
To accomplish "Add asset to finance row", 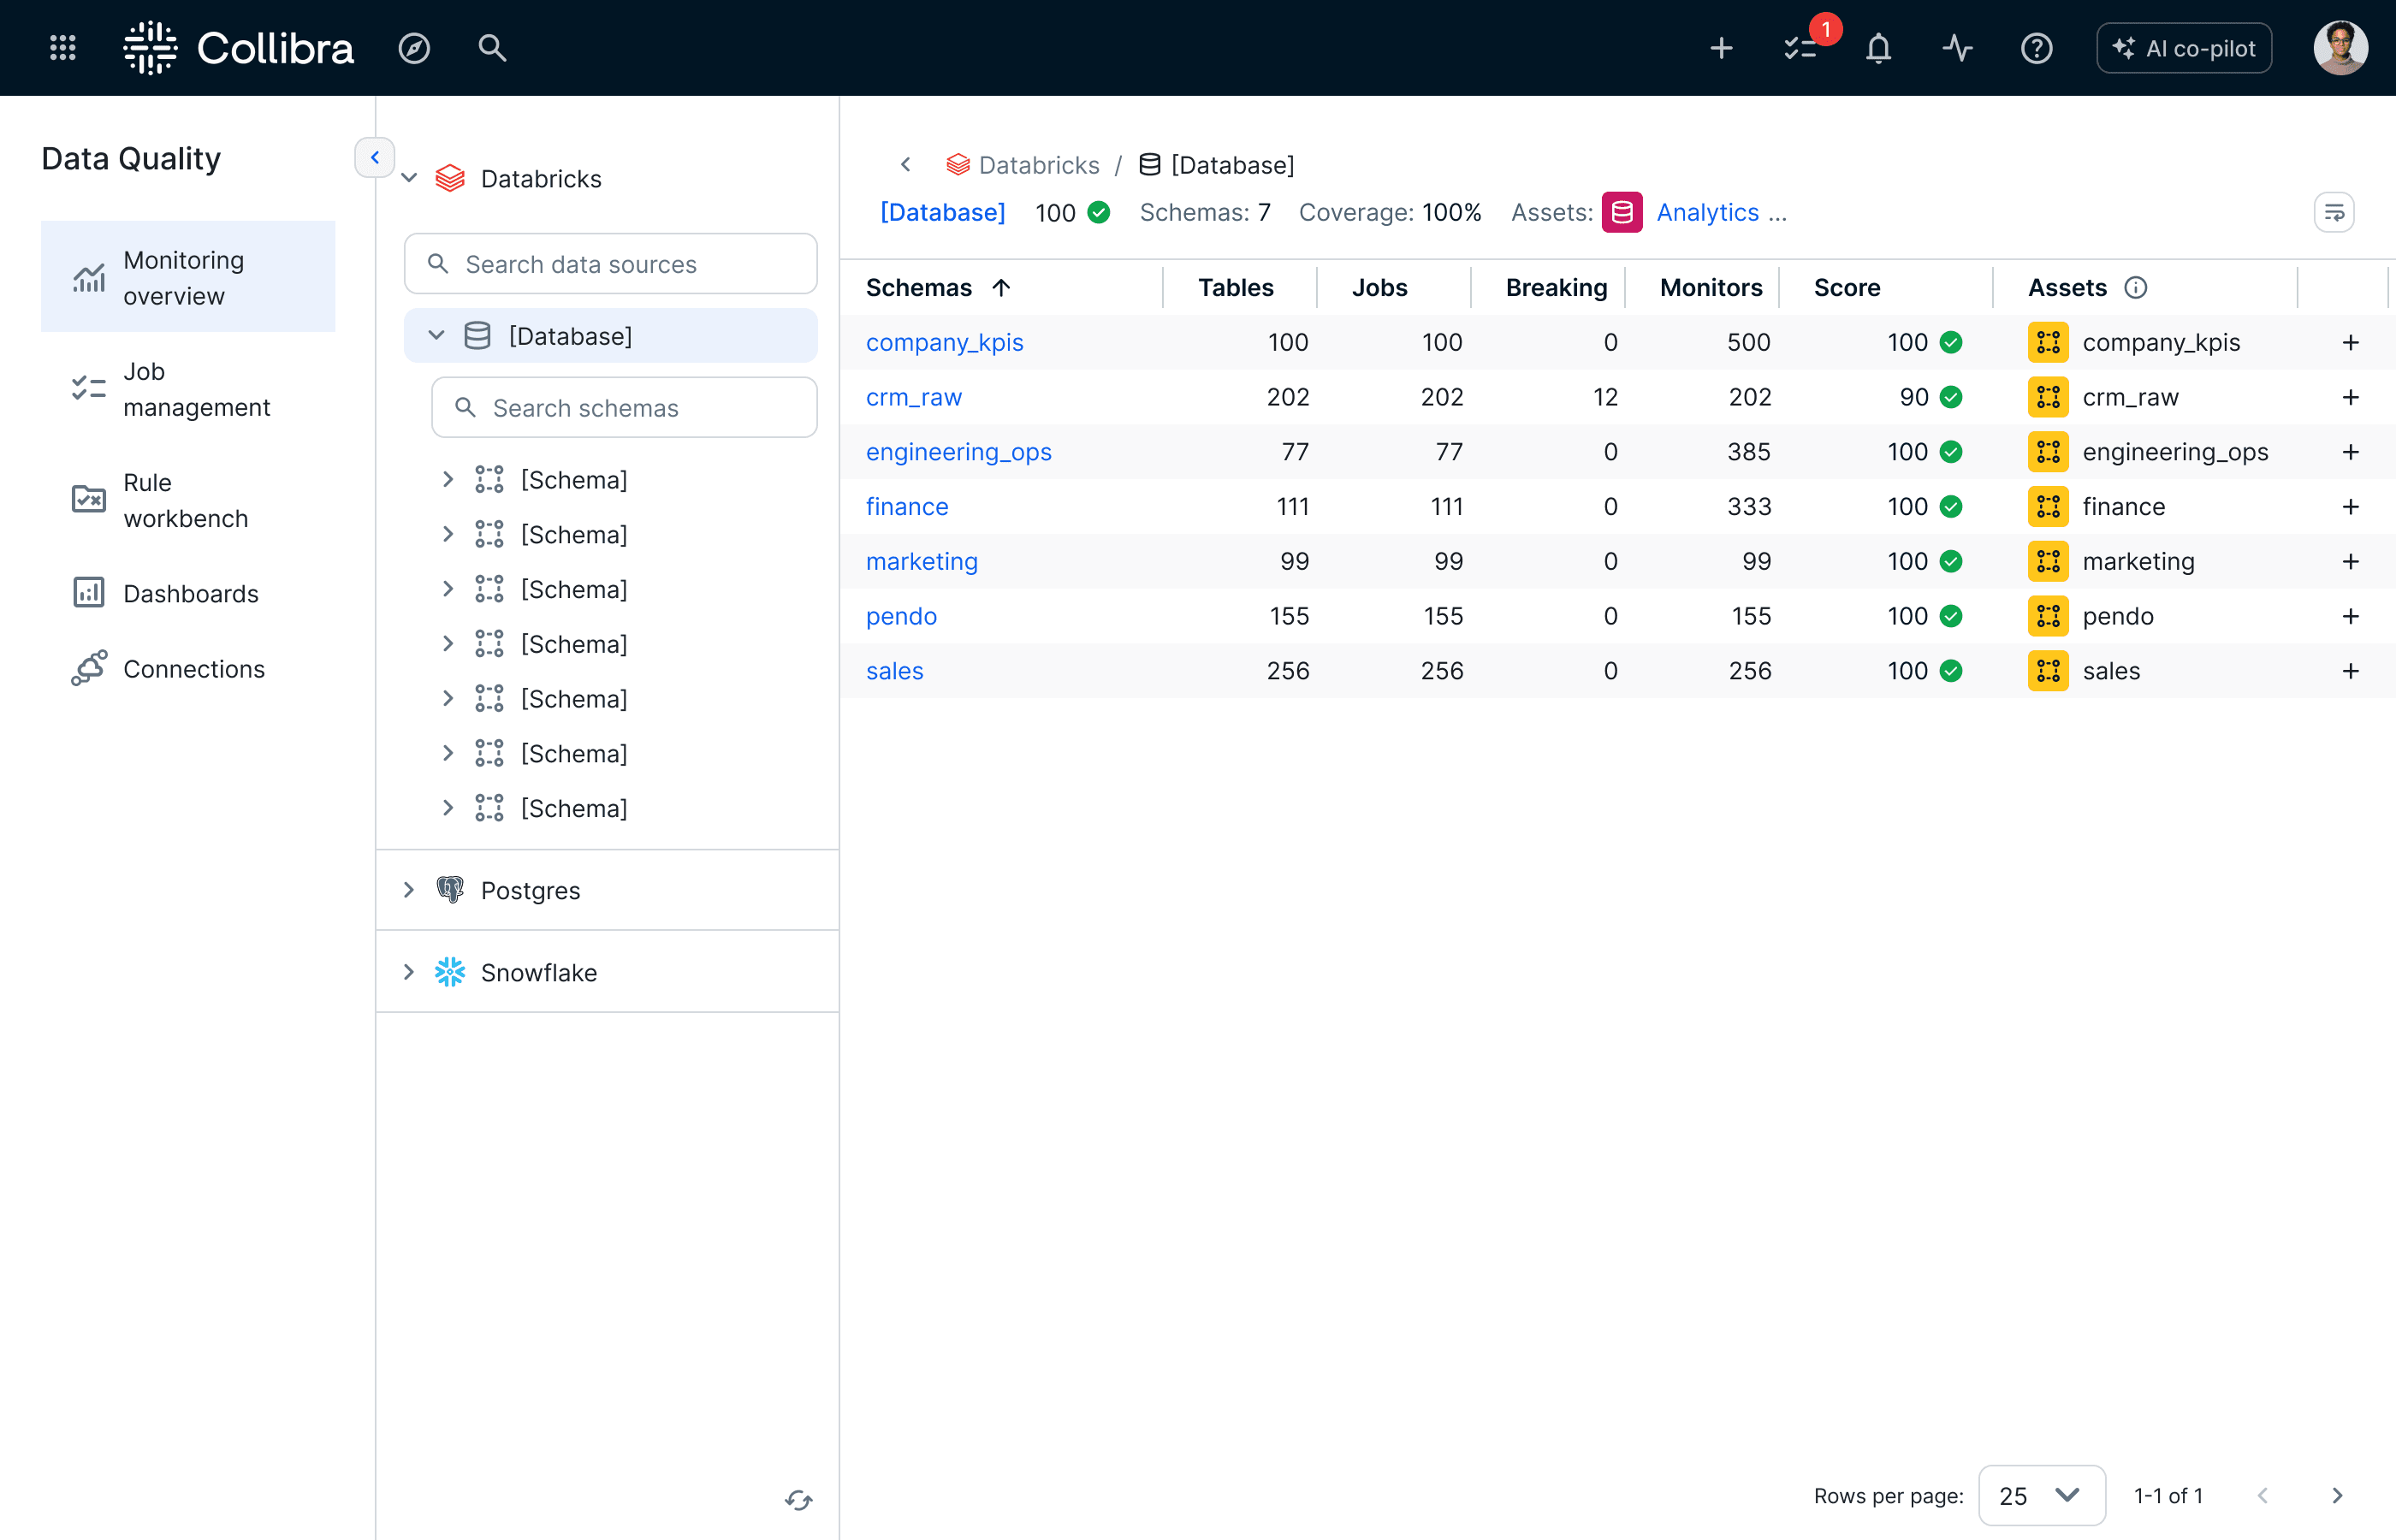I will coord(2350,506).
